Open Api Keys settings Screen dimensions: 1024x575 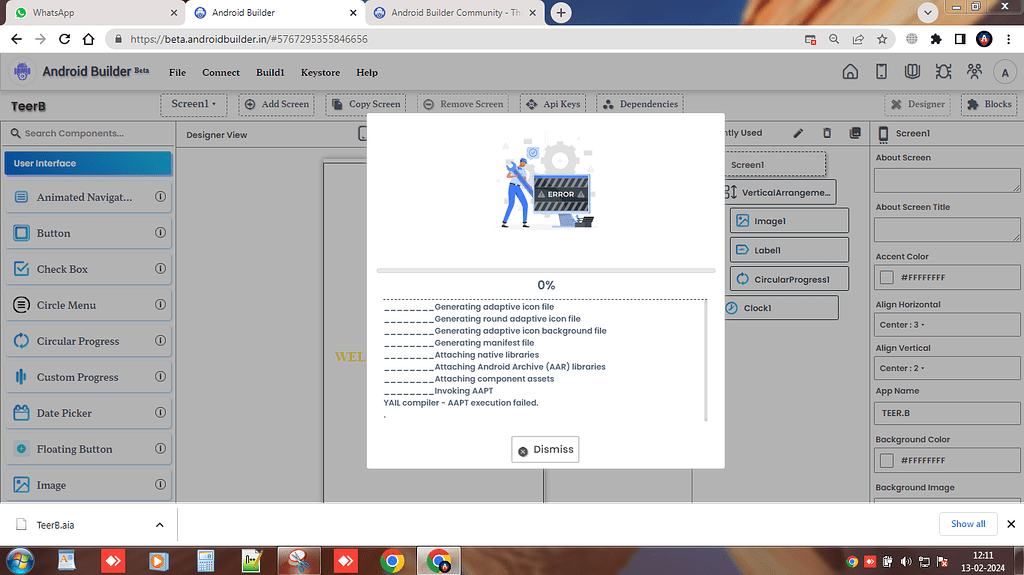point(553,105)
